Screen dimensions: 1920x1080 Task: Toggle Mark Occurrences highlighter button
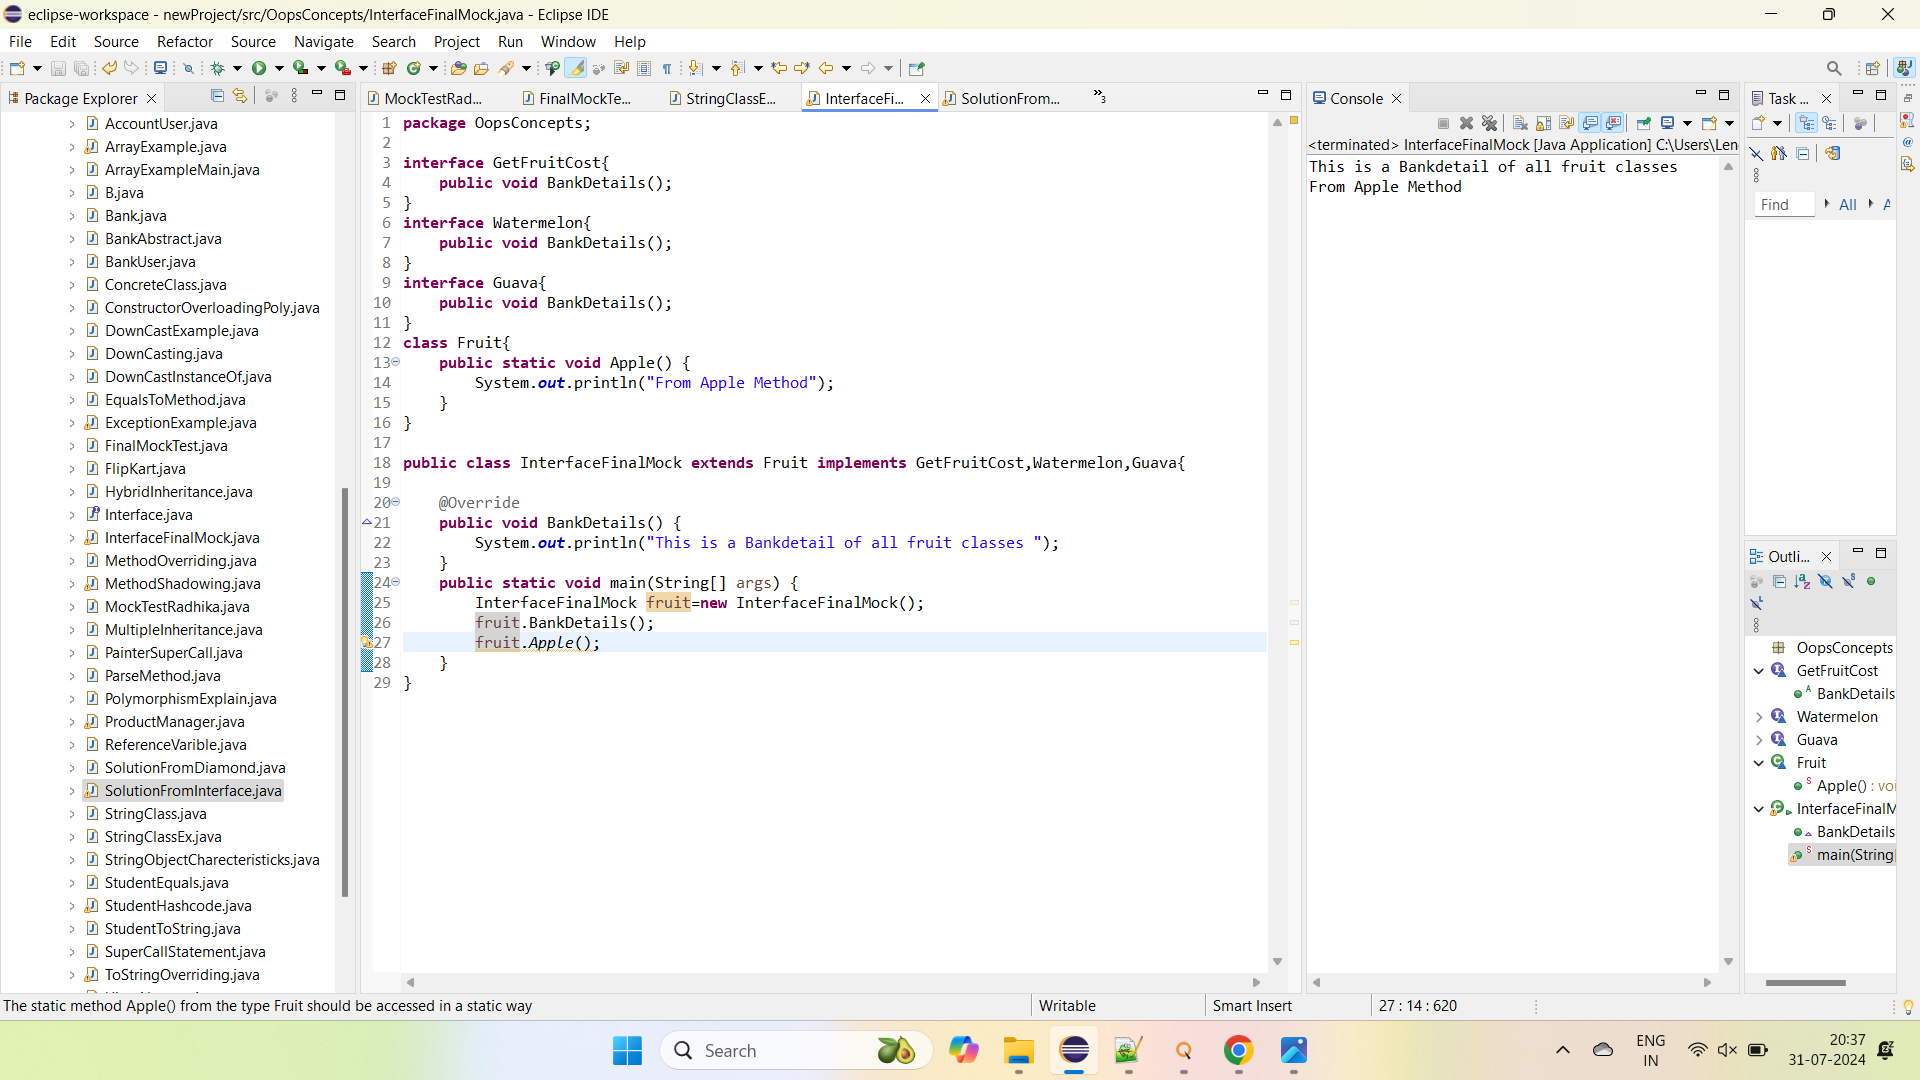click(x=575, y=68)
